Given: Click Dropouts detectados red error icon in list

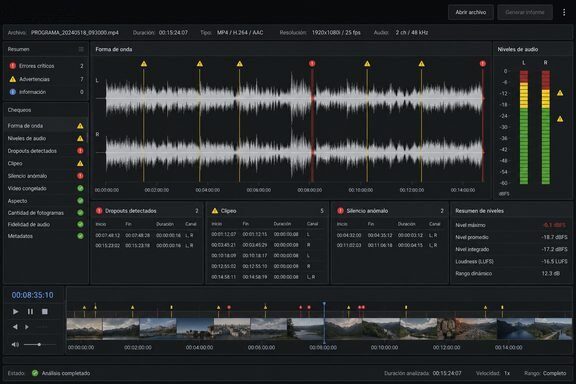Looking at the screenshot, I should point(80,151).
